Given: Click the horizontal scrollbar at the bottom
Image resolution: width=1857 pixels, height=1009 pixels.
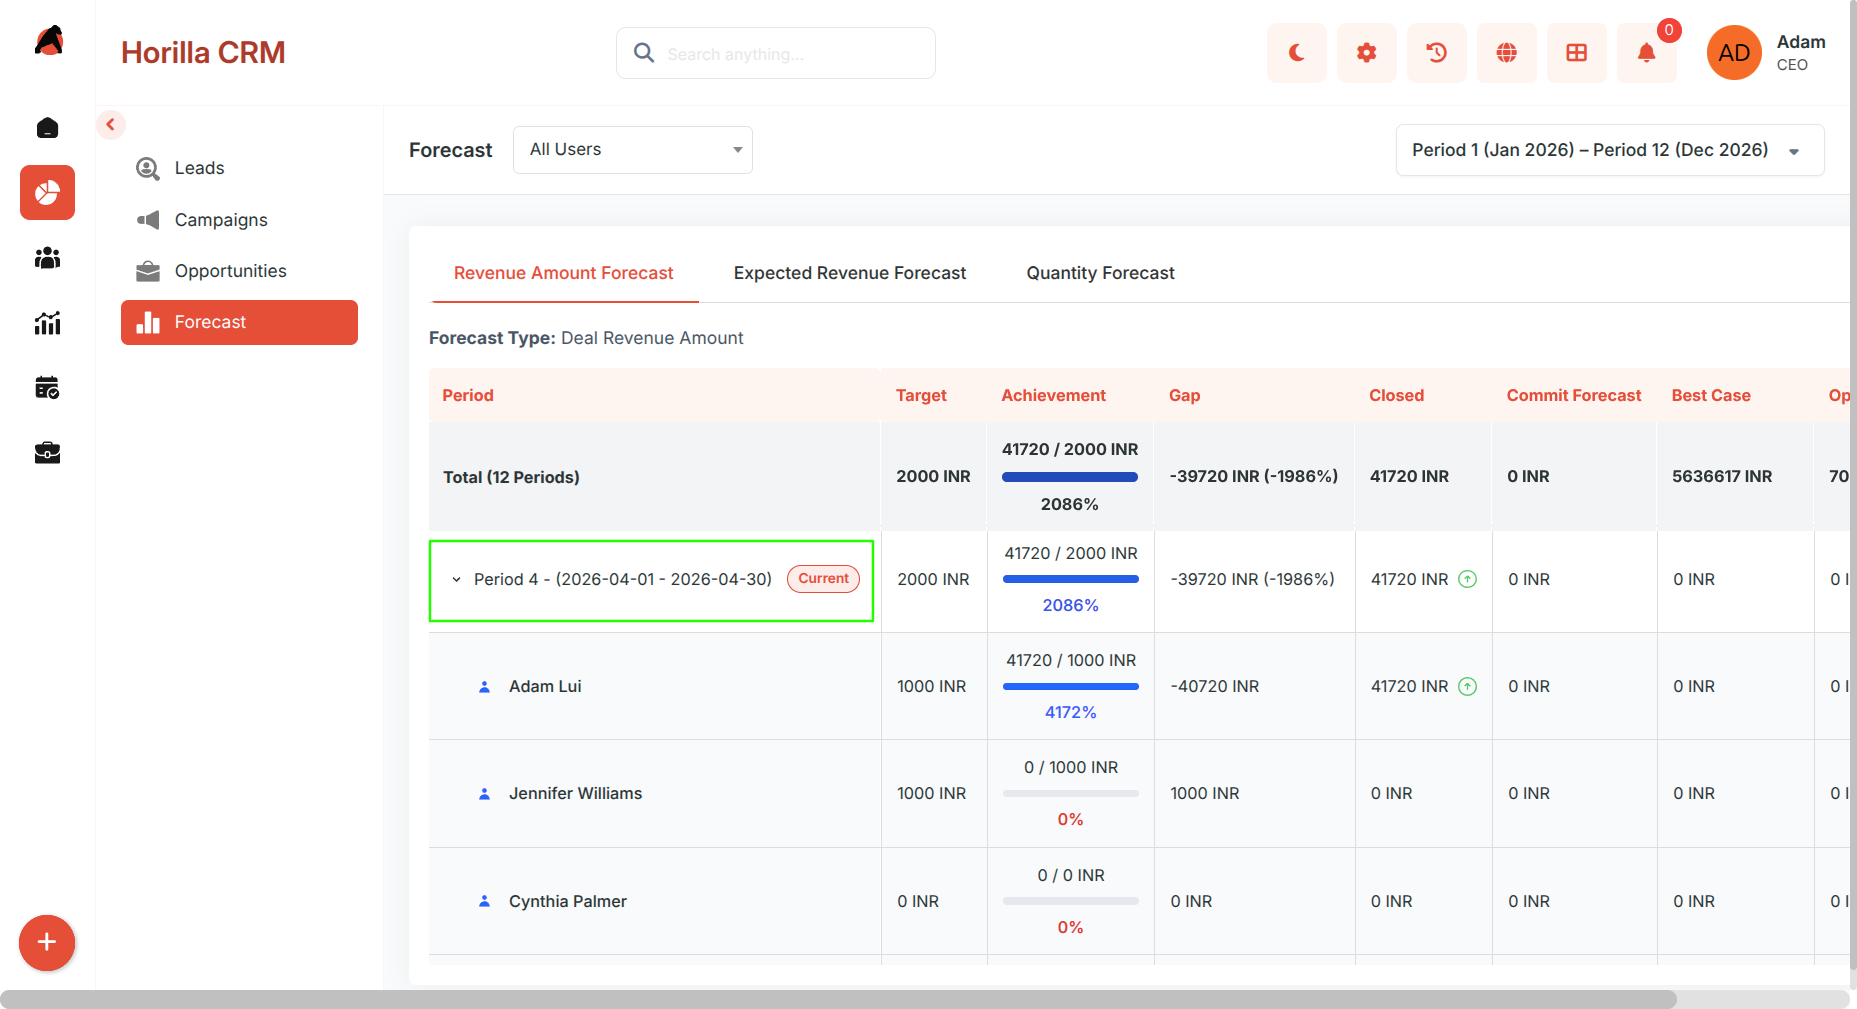Looking at the screenshot, I should click(x=838, y=999).
